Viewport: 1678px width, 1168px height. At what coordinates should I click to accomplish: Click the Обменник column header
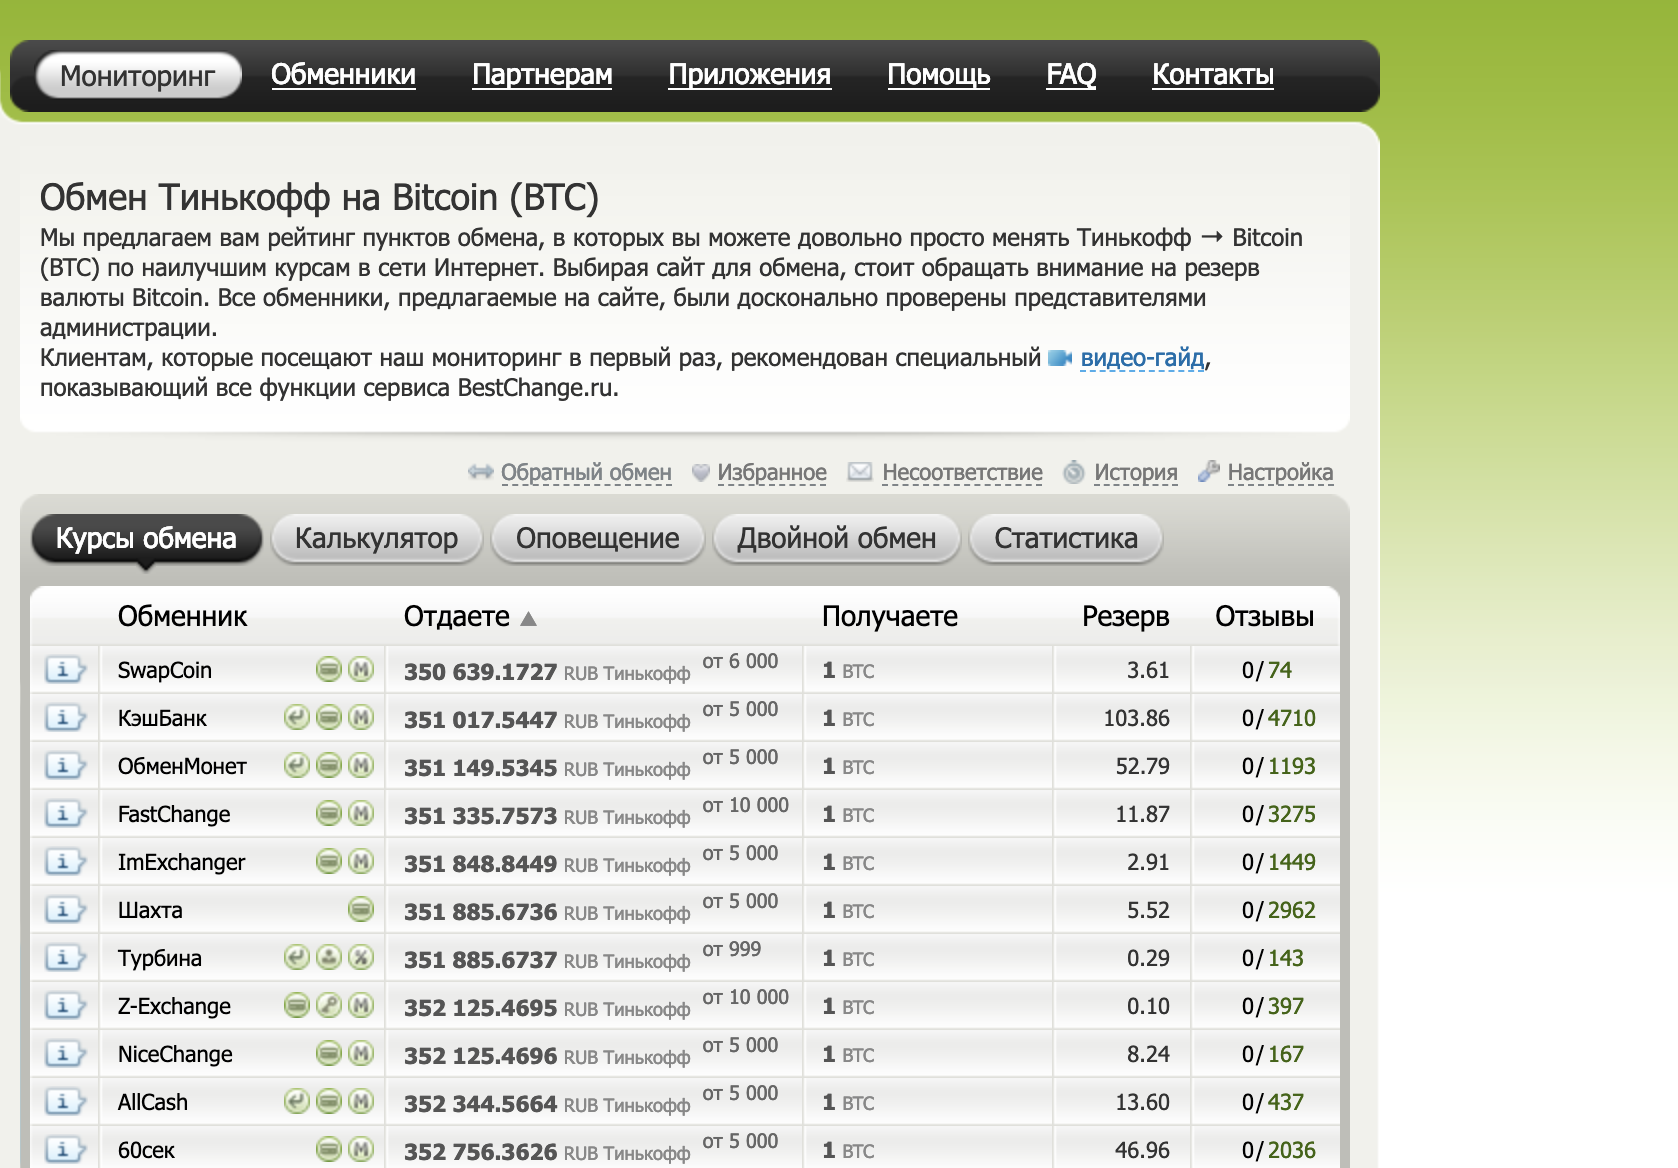pyautogui.click(x=182, y=616)
